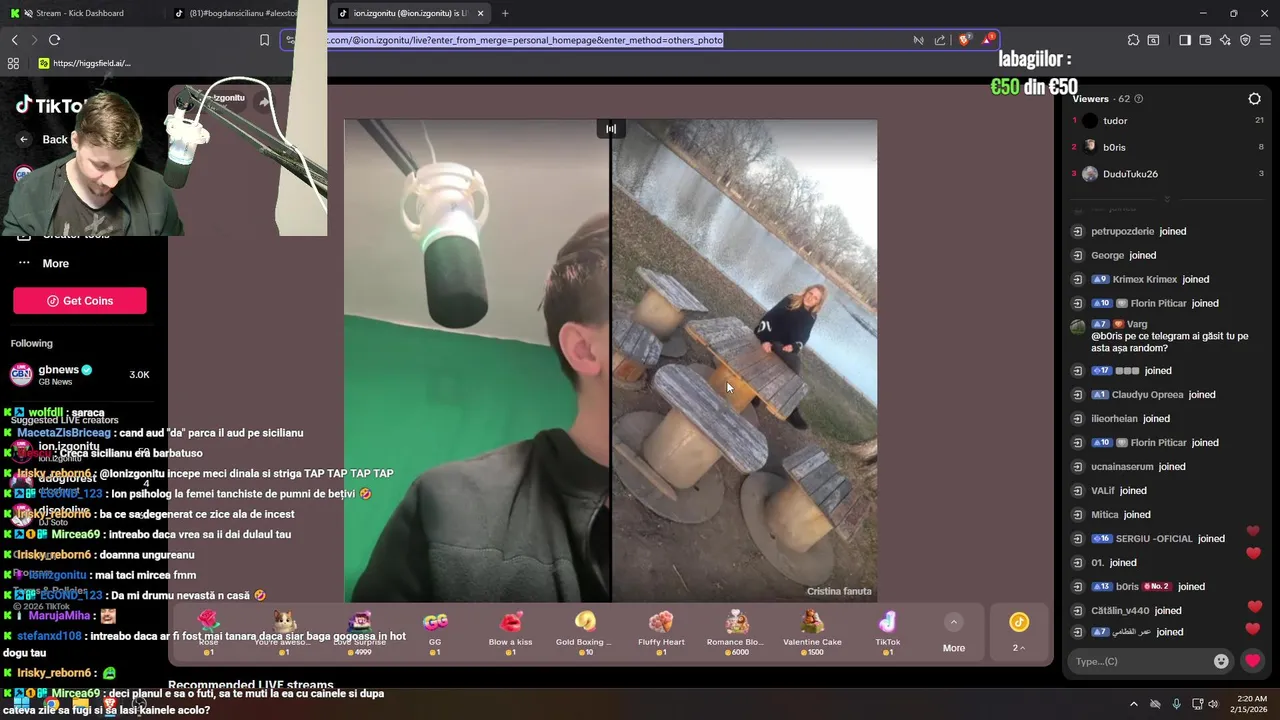
Task: Open a new browser tab
Action: [505, 13]
